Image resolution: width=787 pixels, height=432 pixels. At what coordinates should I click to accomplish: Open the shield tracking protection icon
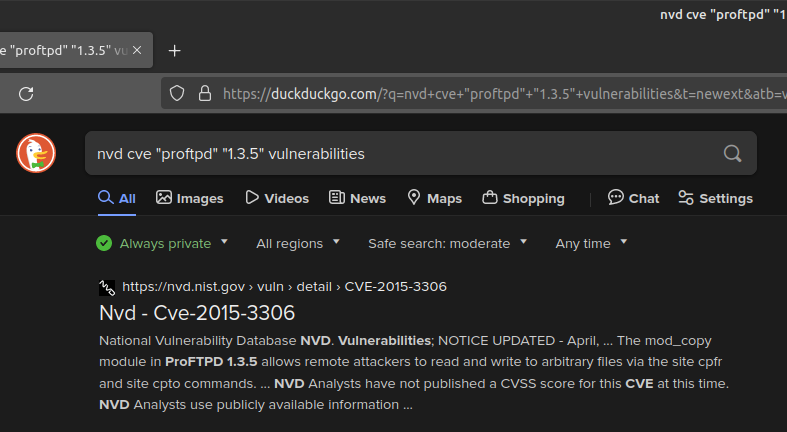pyautogui.click(x=177, y=93)
